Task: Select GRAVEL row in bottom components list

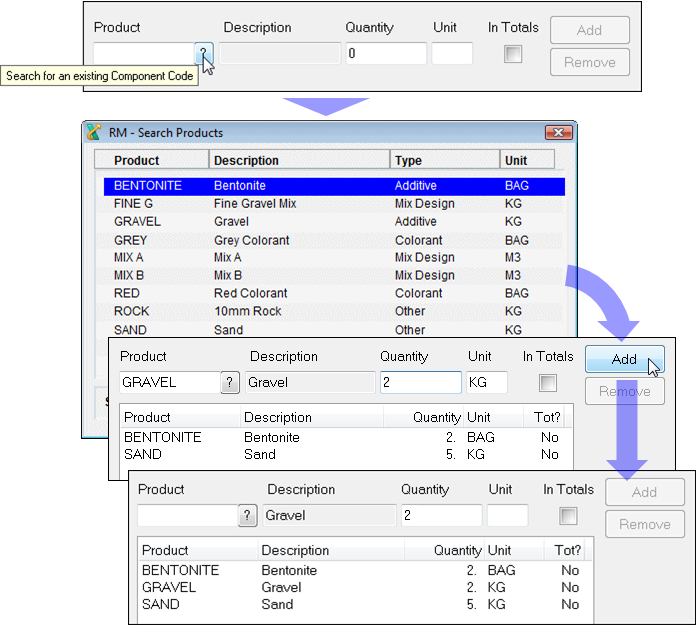Action: (365, 587)
